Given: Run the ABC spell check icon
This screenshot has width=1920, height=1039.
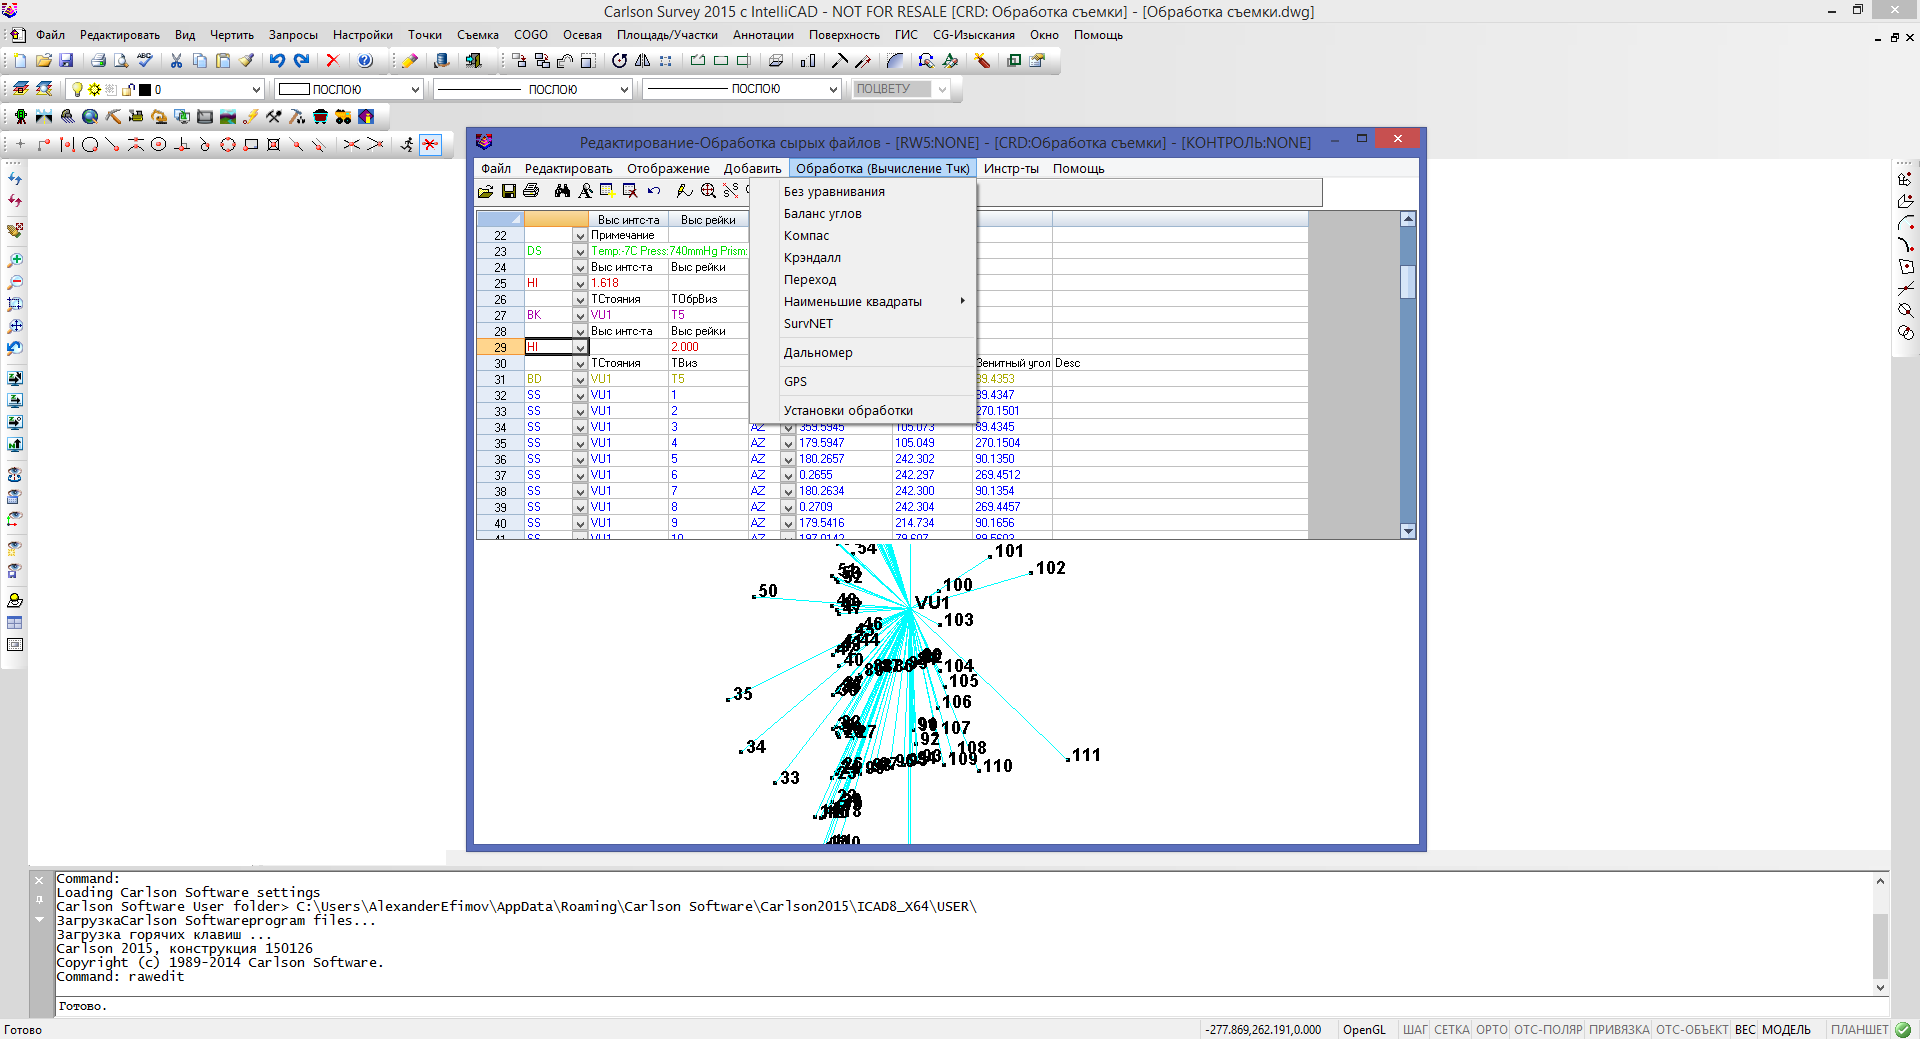Looking at the screenshot, I should coord(145,61).
